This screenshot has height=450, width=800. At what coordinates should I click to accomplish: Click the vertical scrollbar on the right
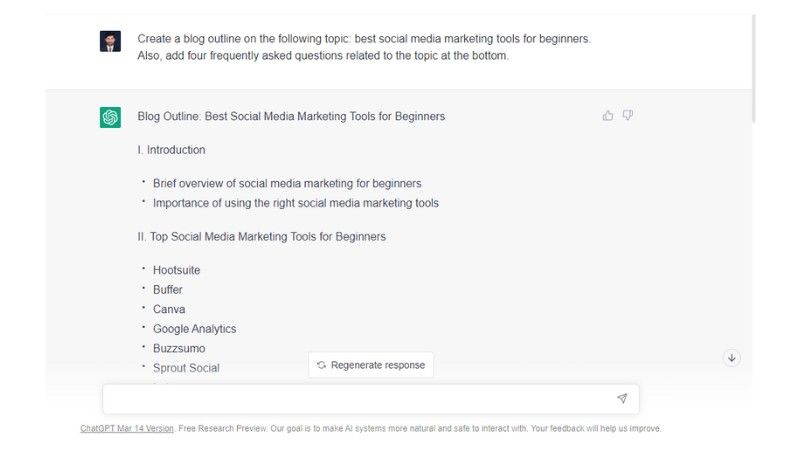tap(754, 65)
